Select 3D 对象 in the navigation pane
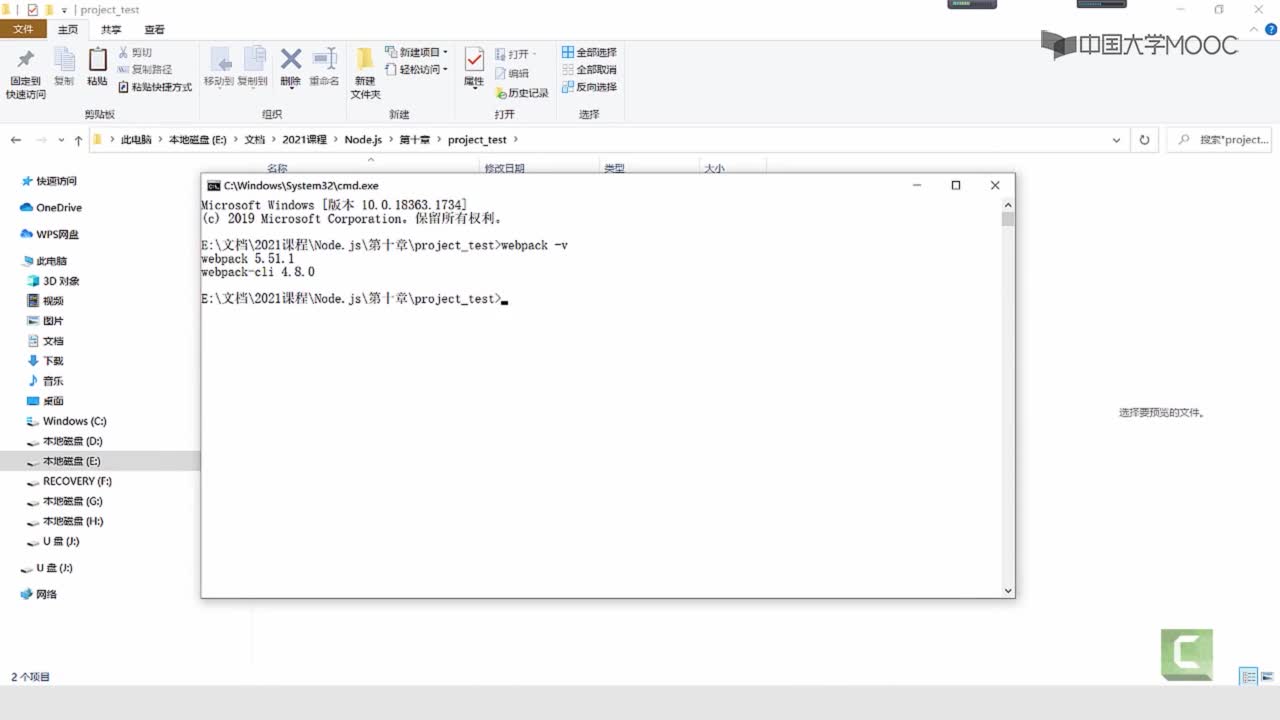This screenshot has height=720, width=1280. pos(53,281)
